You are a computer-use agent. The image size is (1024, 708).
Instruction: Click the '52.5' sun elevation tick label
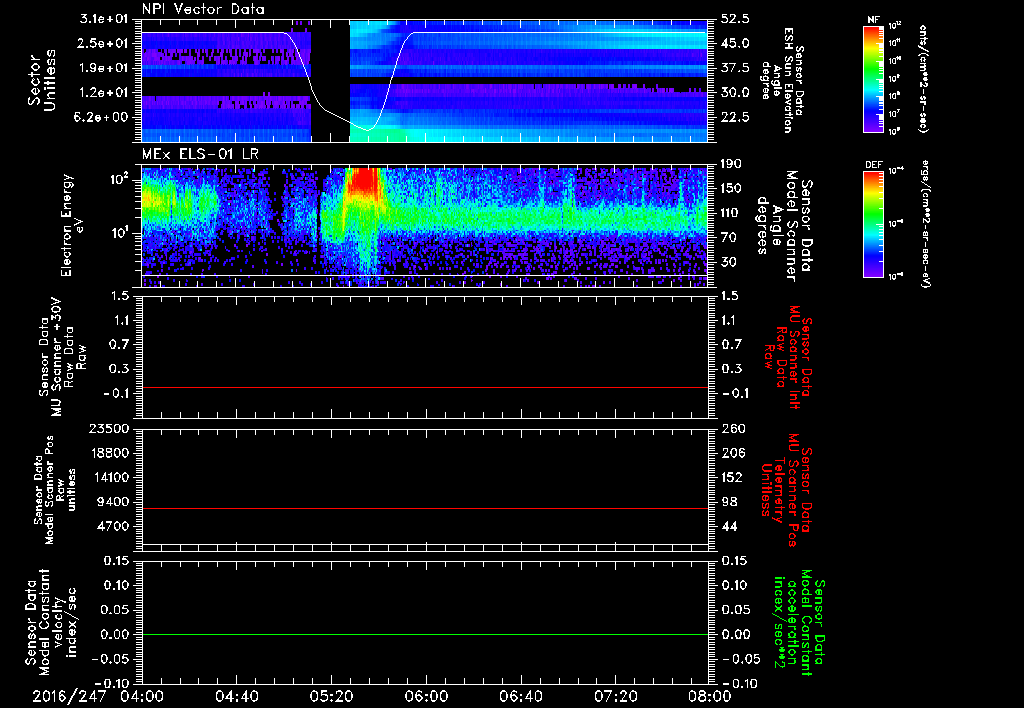click(735, 19)
